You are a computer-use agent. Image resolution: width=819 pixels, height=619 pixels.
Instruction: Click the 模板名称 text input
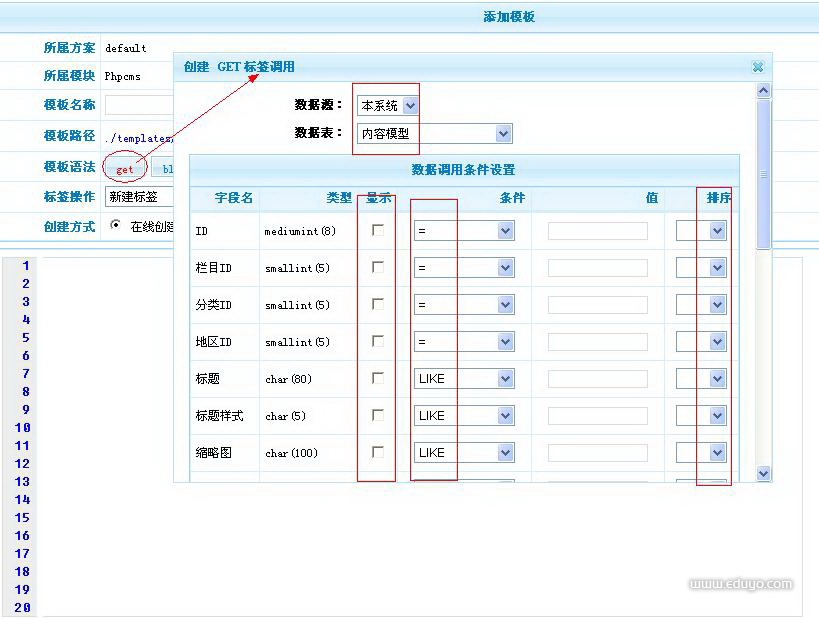pyautogui.click(x=139, y=105)
